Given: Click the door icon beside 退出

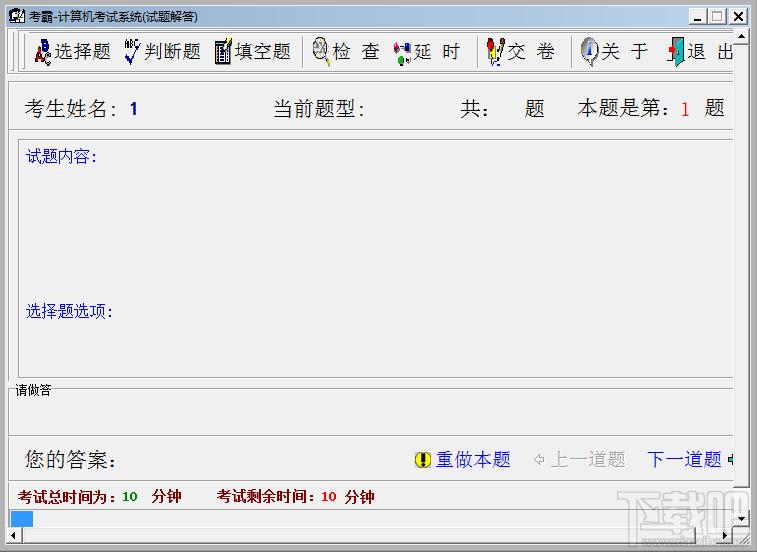Looking at the screenshot, I should click(x=676, y=52).
